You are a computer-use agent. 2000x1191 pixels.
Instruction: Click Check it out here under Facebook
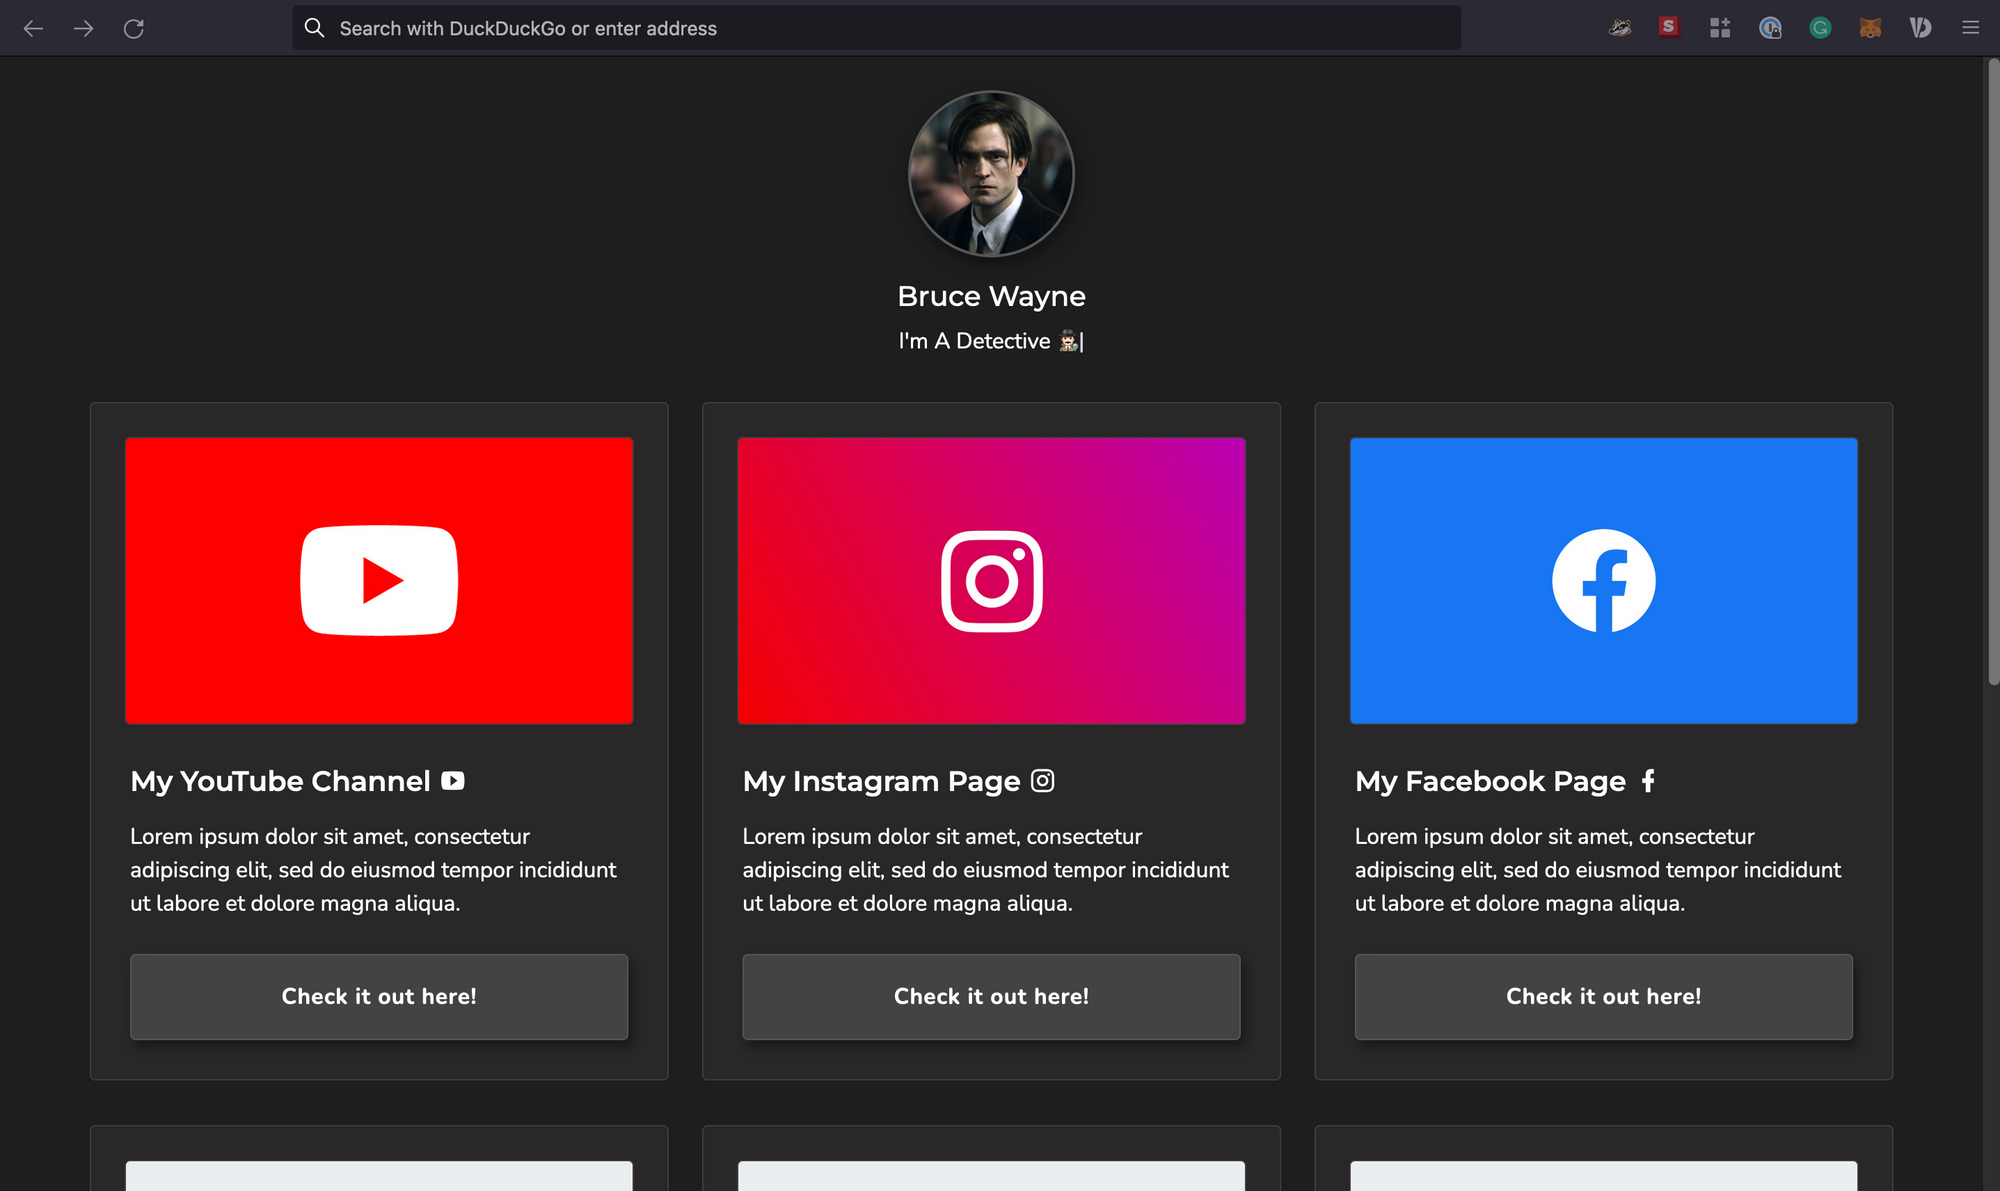tap(1604, 997)
